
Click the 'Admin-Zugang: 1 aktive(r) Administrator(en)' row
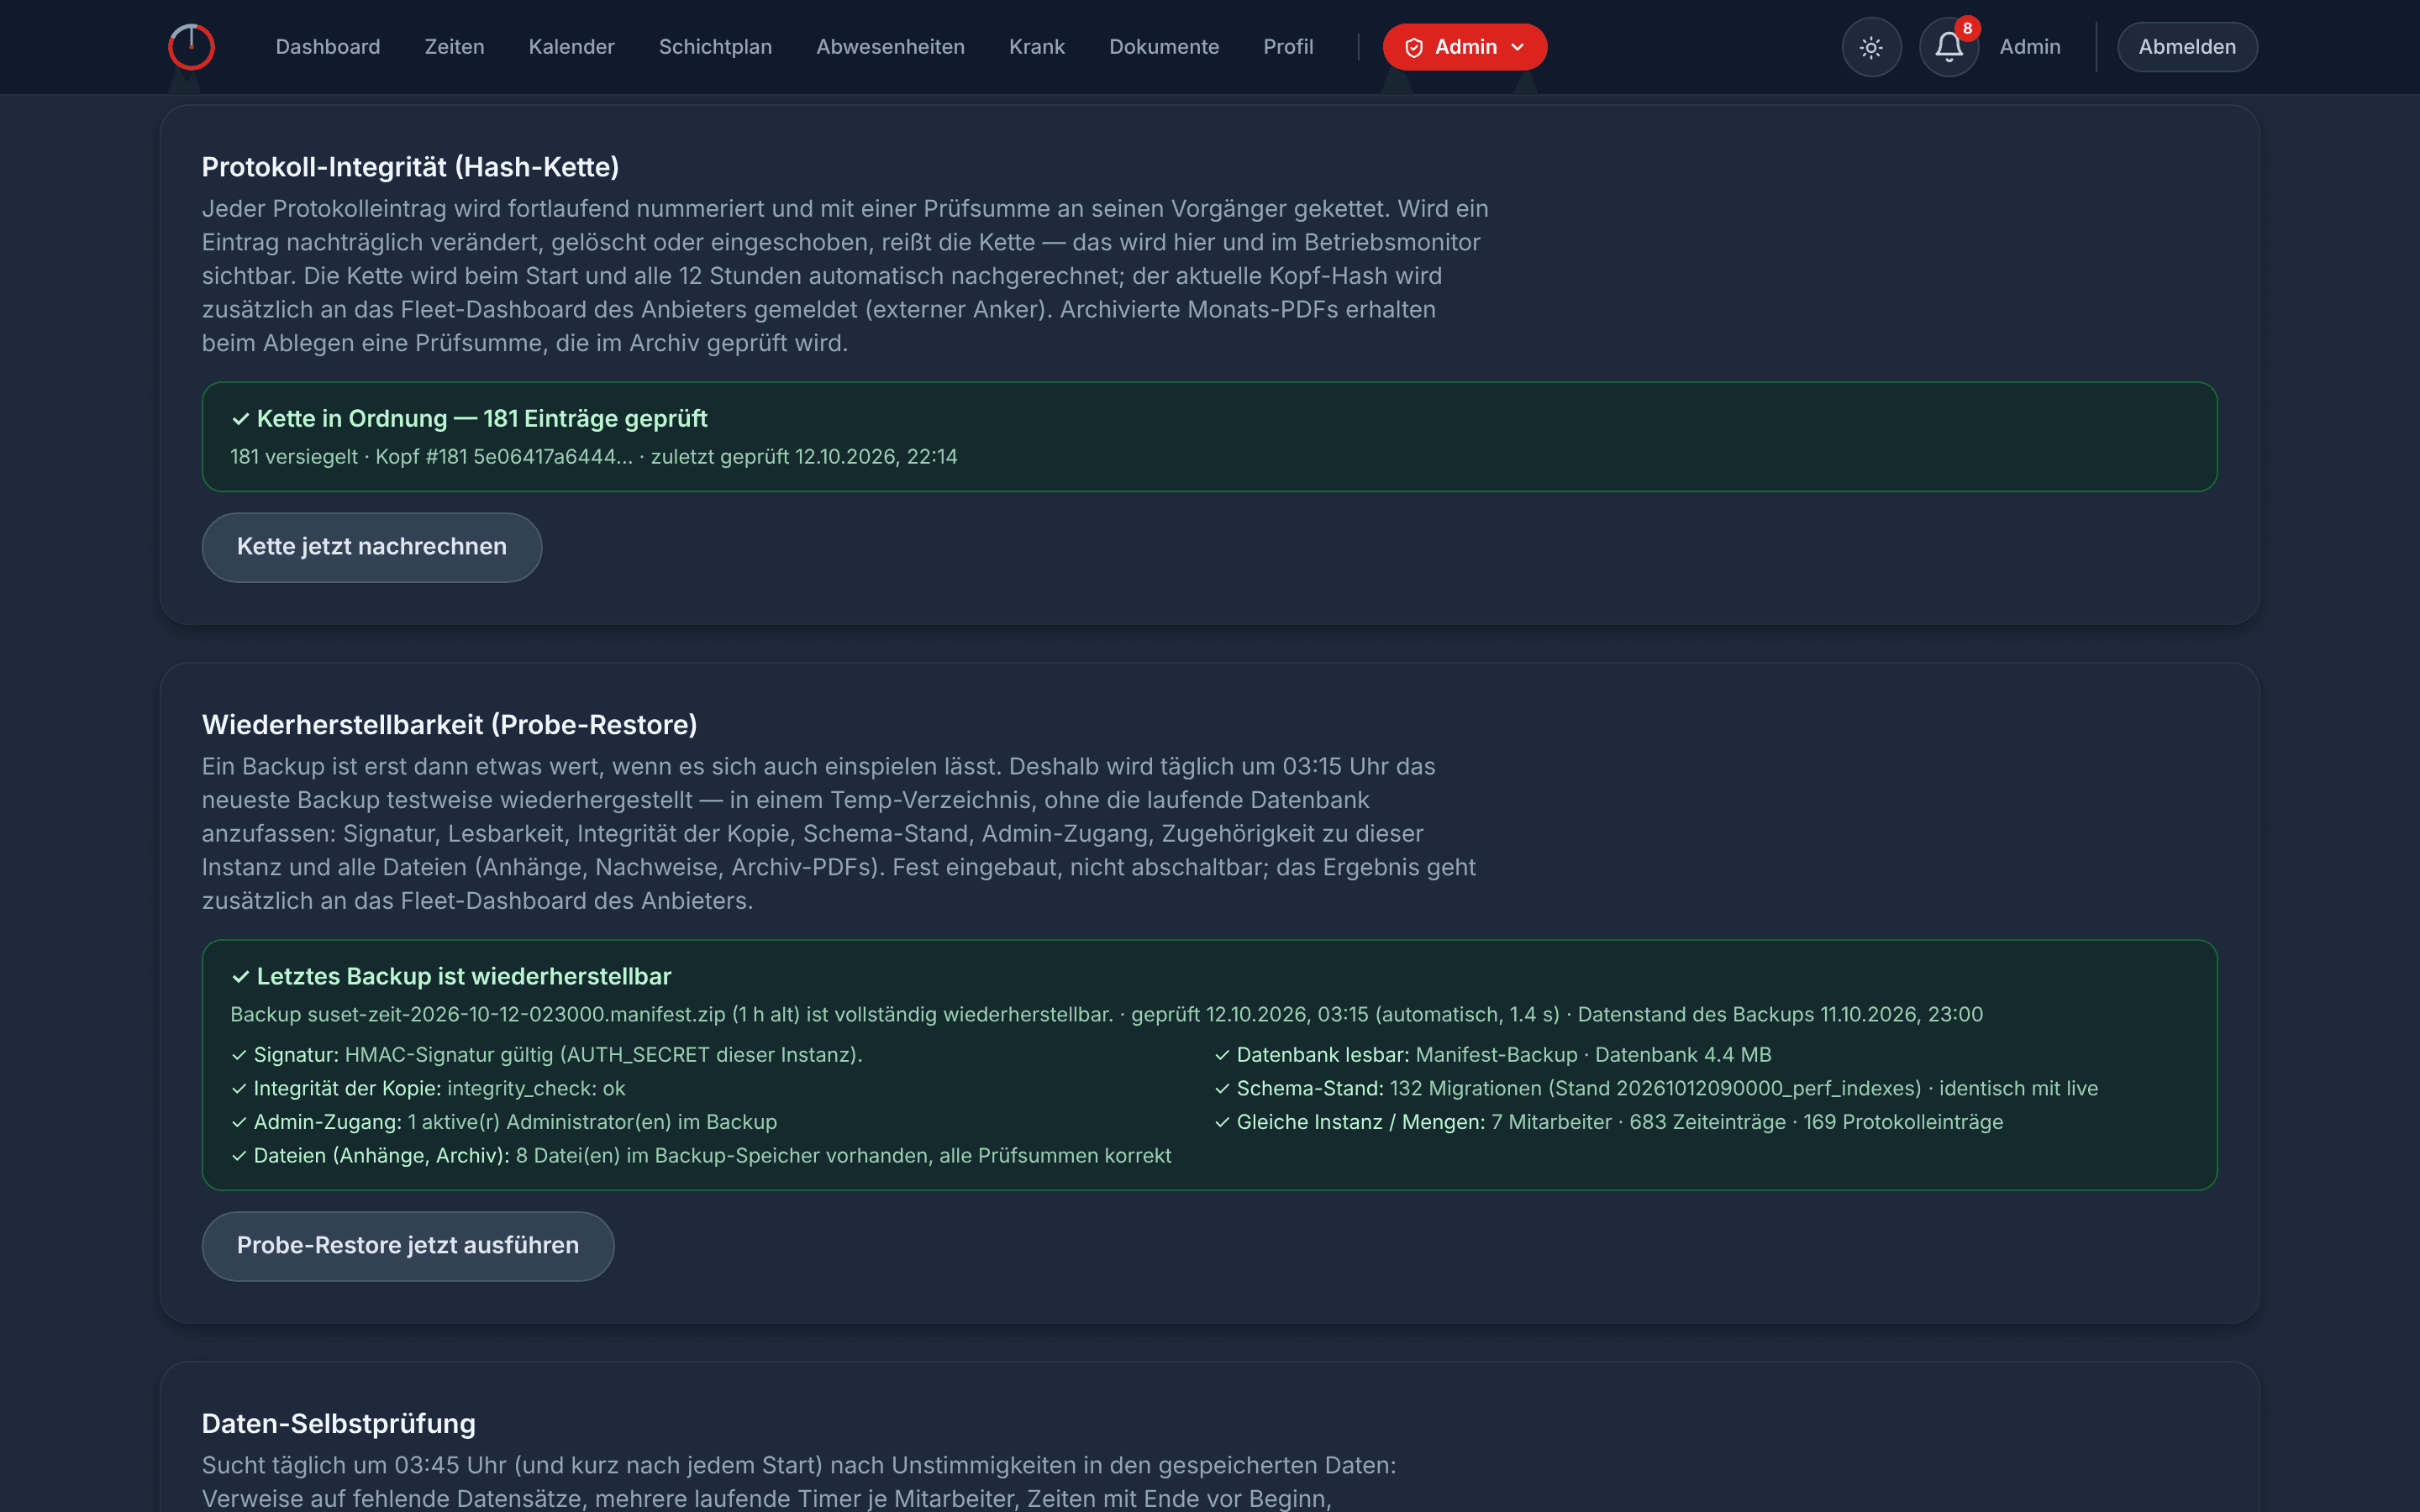click(504, 1122)
